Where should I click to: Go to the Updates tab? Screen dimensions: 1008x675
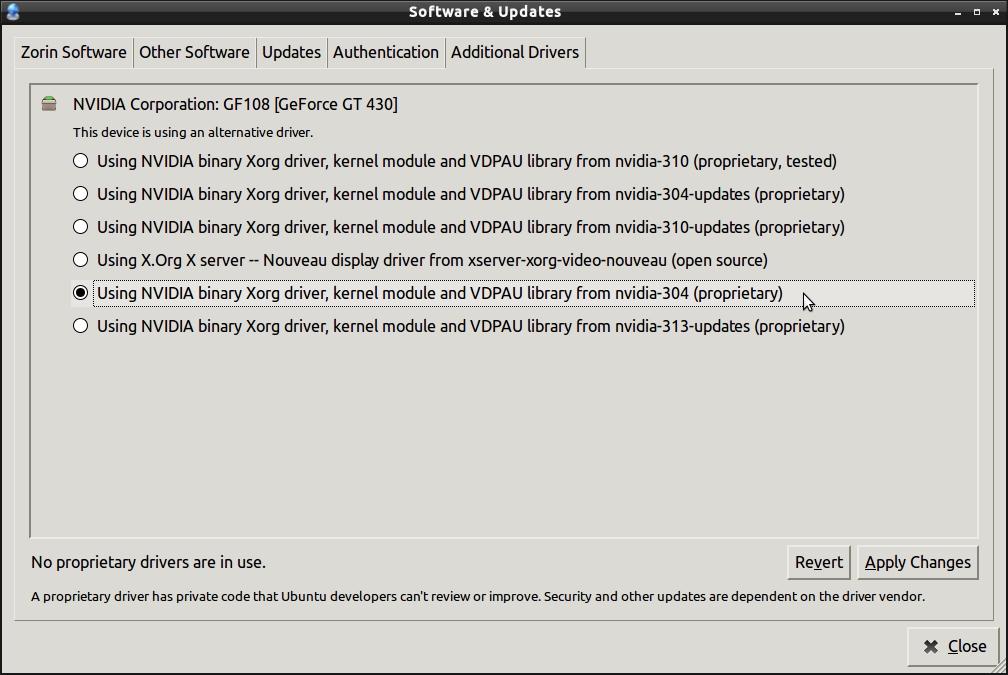291,52
